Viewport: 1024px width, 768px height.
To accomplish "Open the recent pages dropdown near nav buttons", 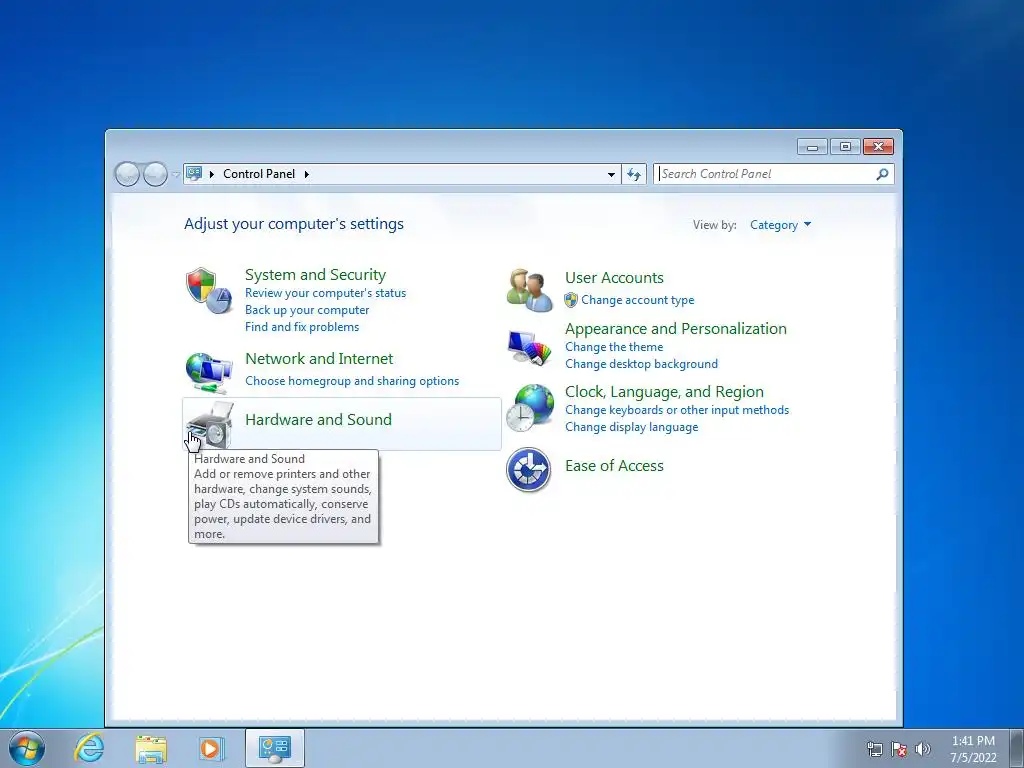I will tap(175, 174).
